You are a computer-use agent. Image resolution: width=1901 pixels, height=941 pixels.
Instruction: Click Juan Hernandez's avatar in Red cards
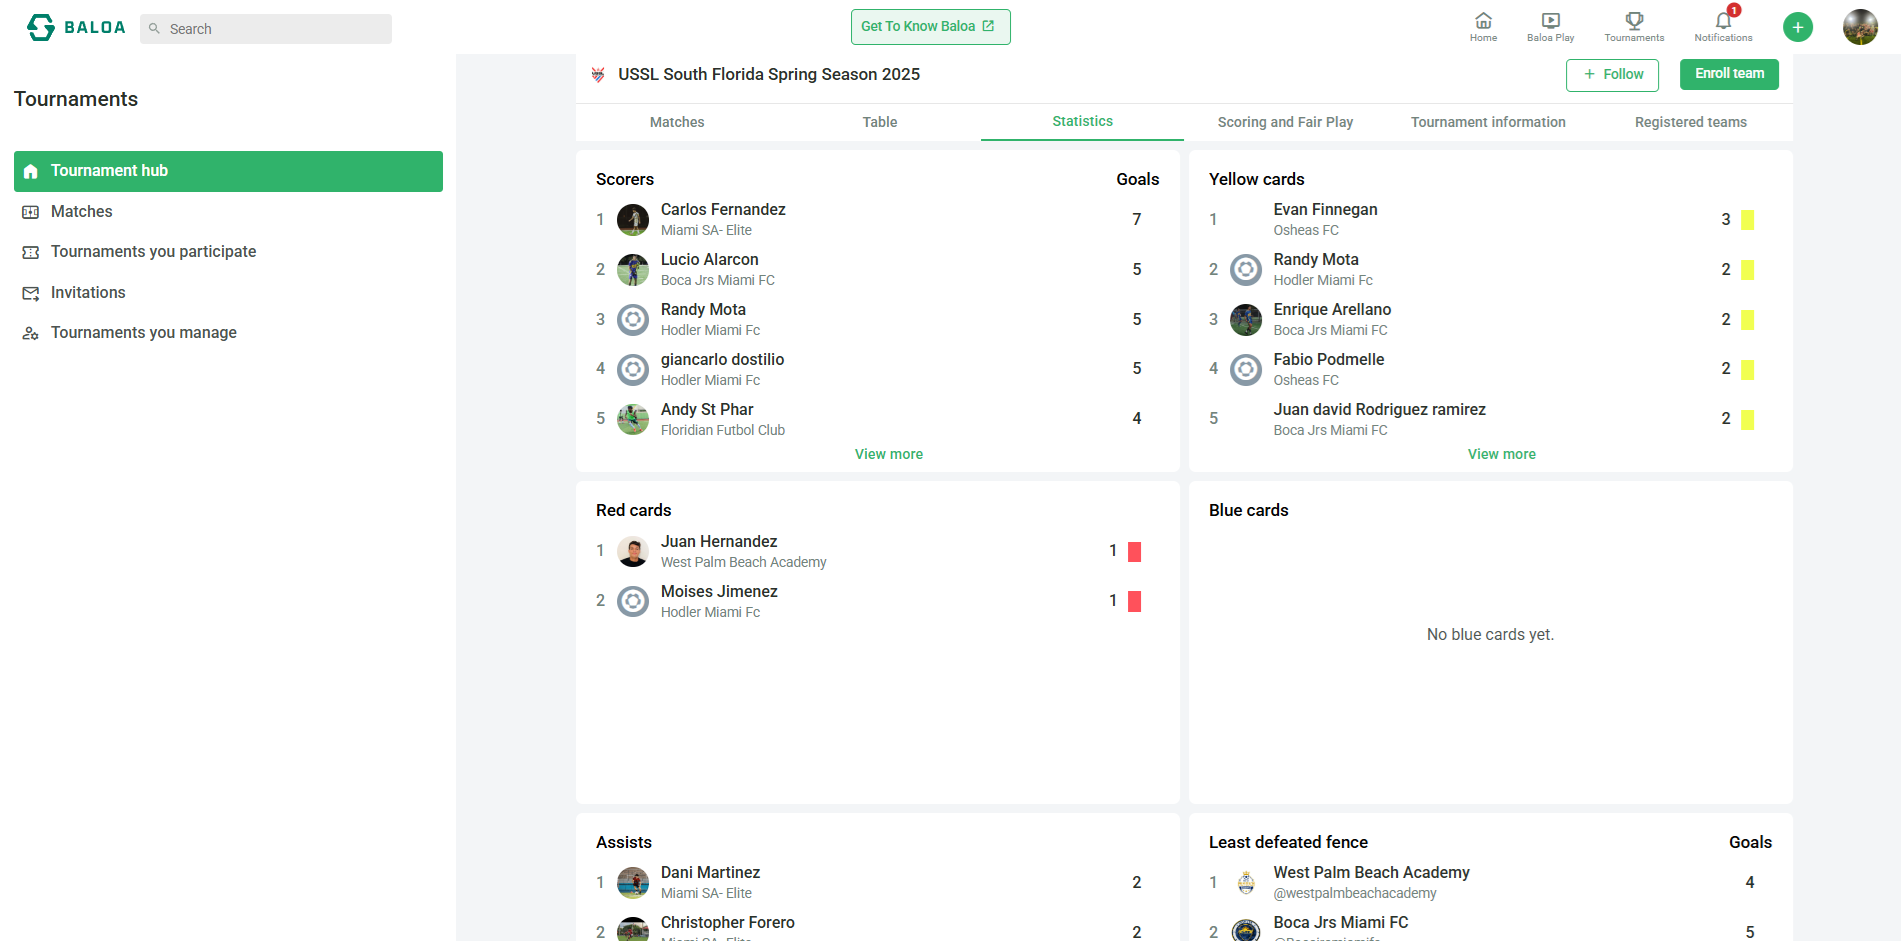click(x=633, y=551)
